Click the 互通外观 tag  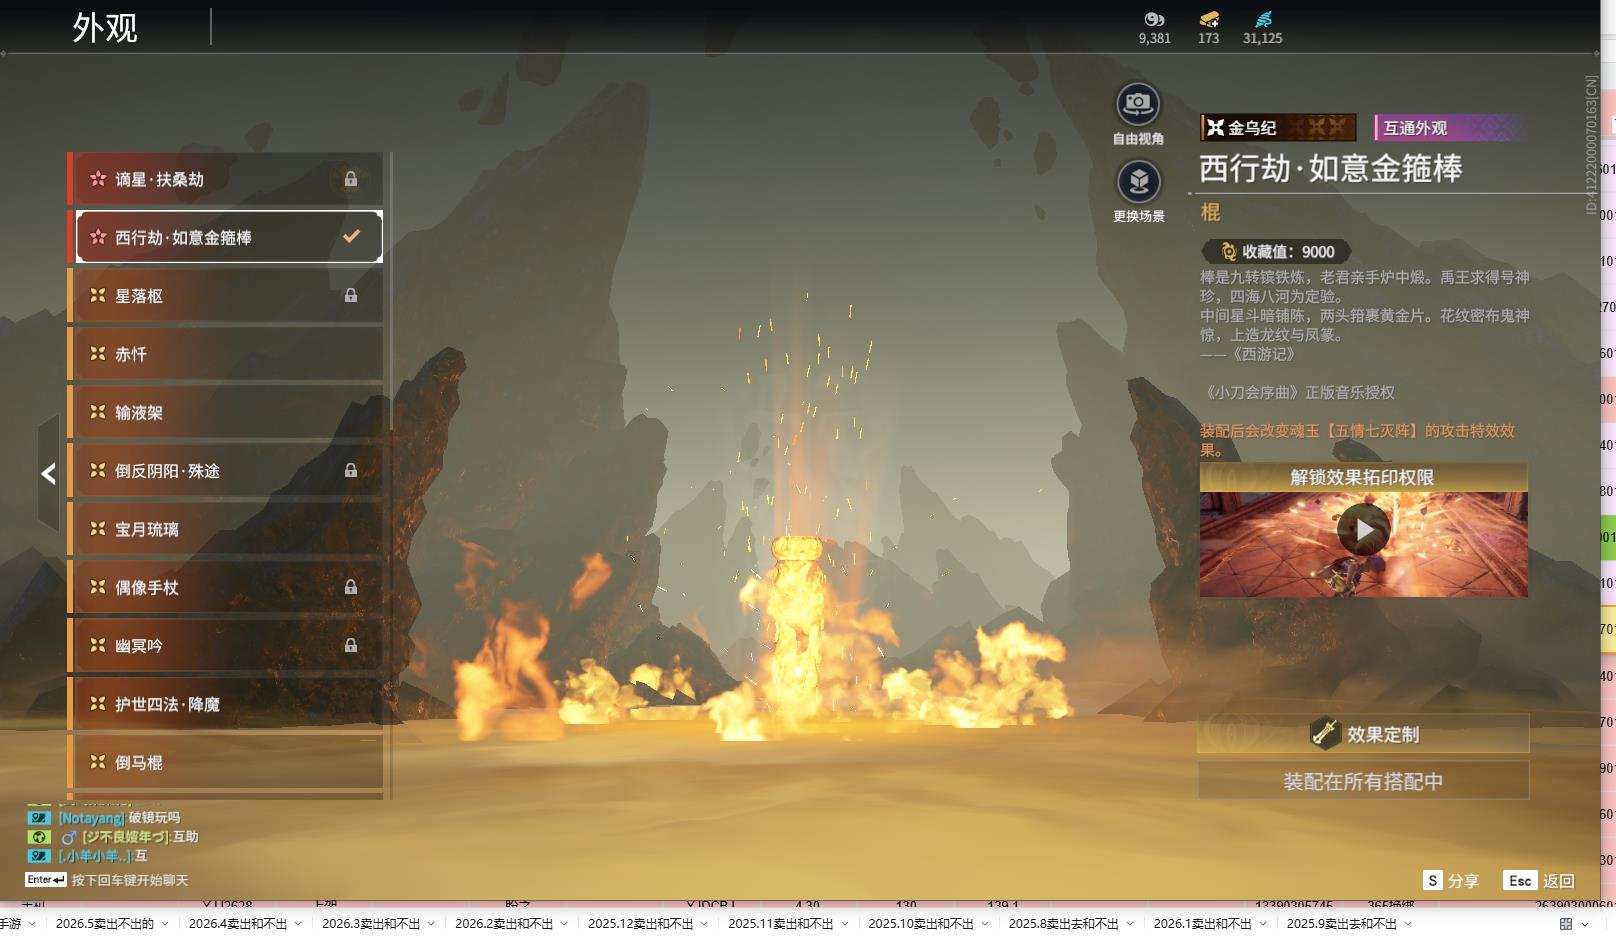1449,127
